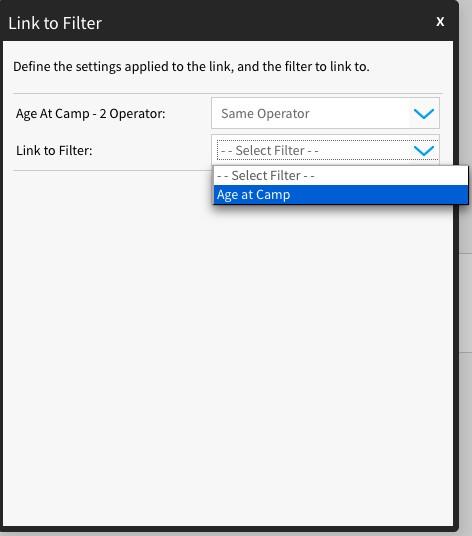Select the highlighted blue dropdown row
Viewport: 472px width, 536px height.
coord(341,195)
